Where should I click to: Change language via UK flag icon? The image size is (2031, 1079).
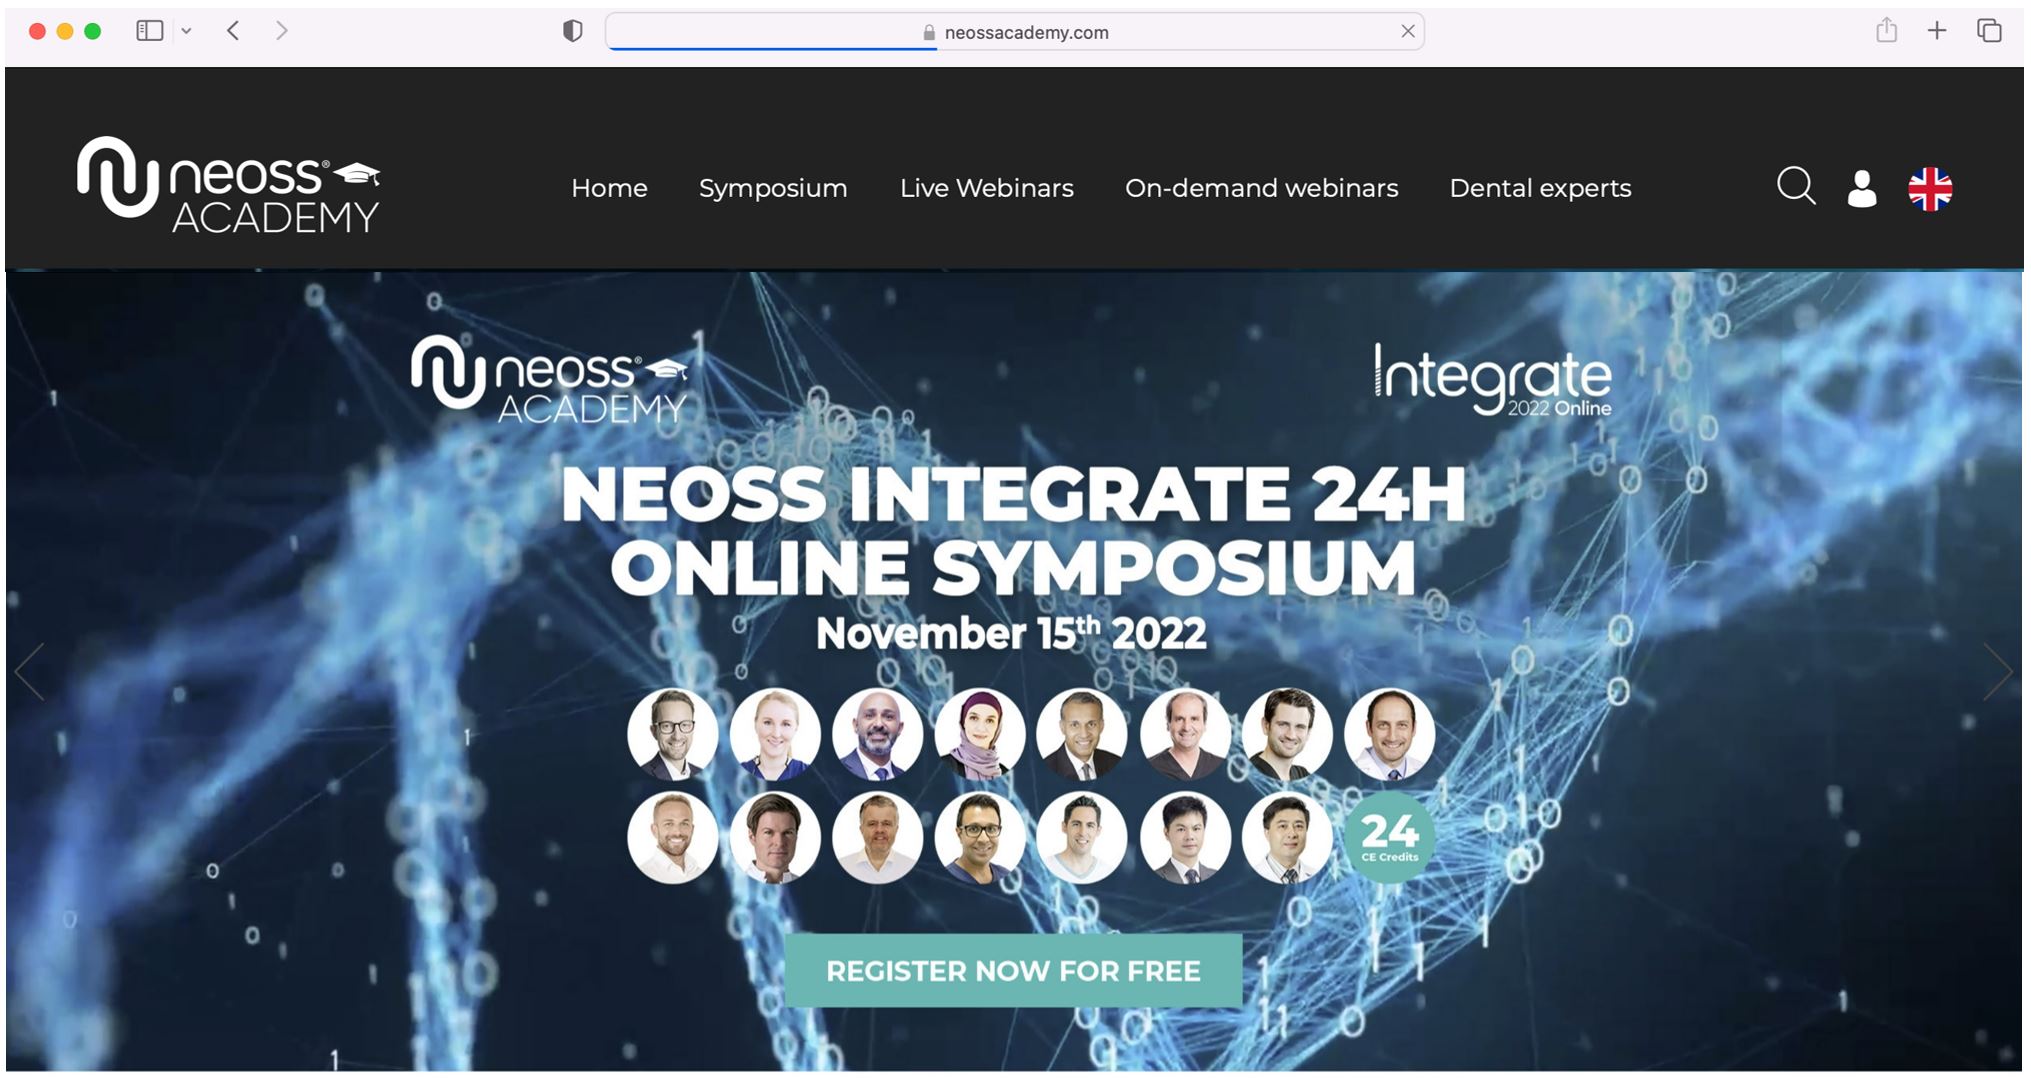point(1930,188)
